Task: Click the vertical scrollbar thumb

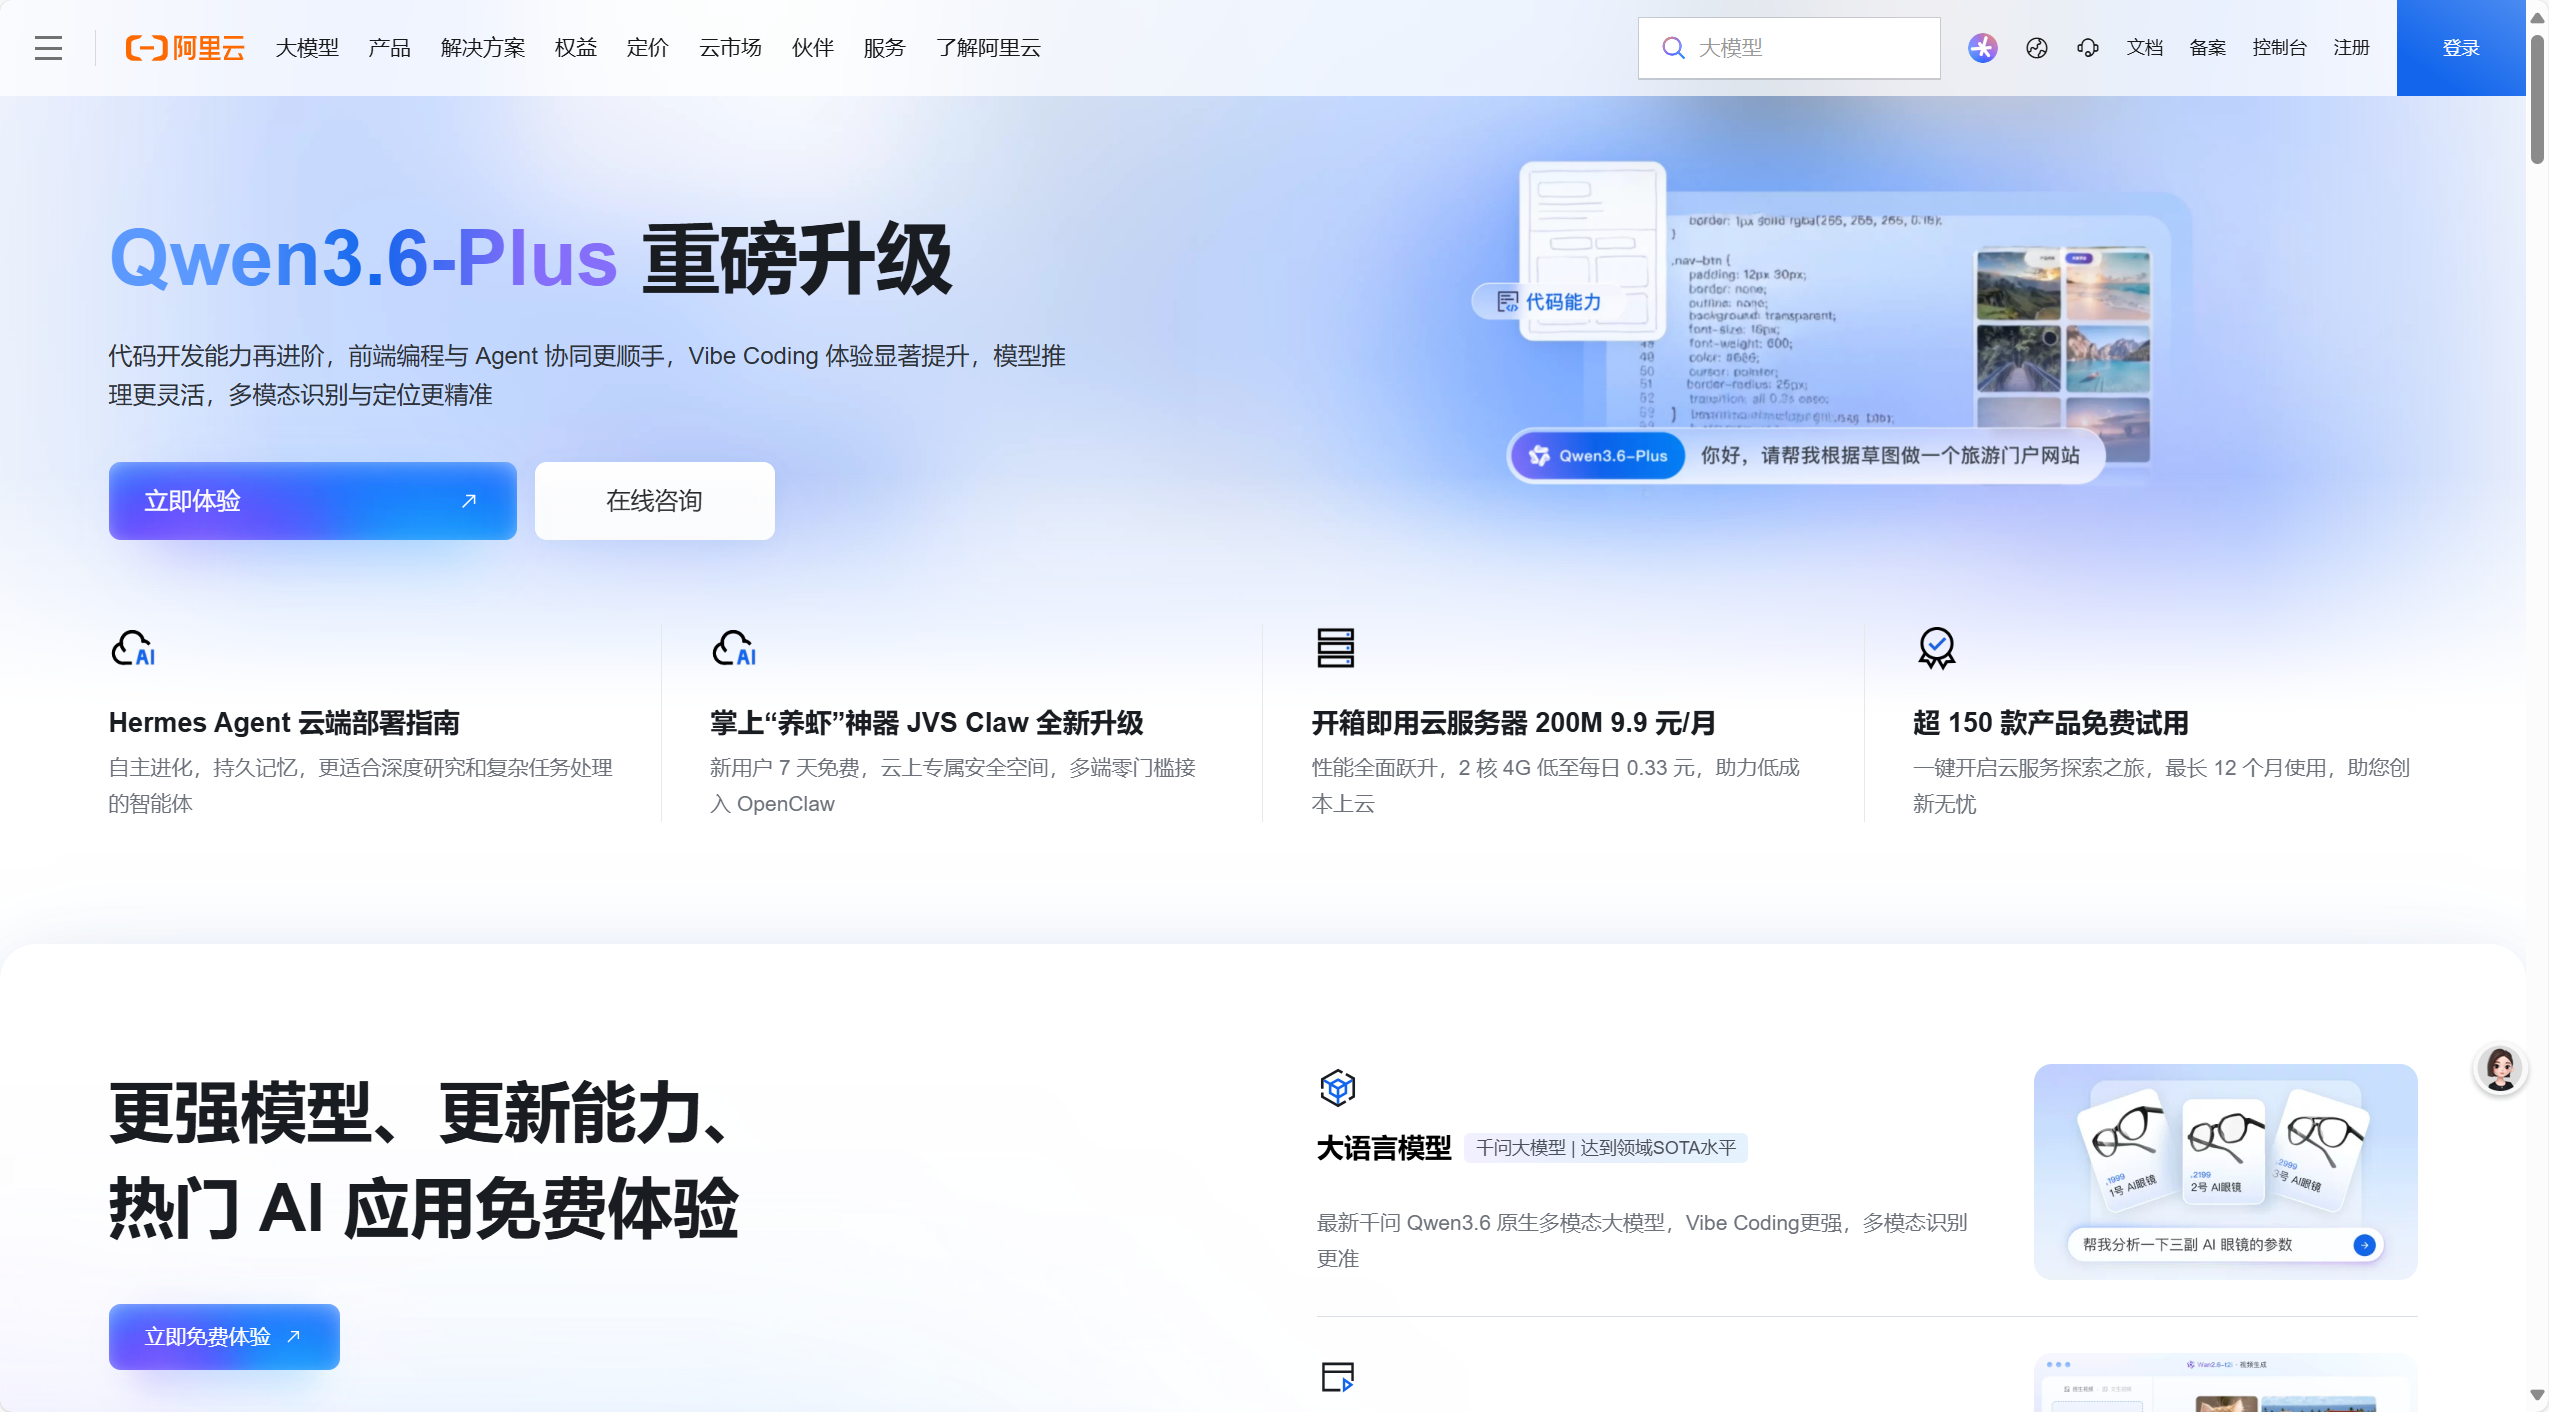Action: [x=2537, y=98]
